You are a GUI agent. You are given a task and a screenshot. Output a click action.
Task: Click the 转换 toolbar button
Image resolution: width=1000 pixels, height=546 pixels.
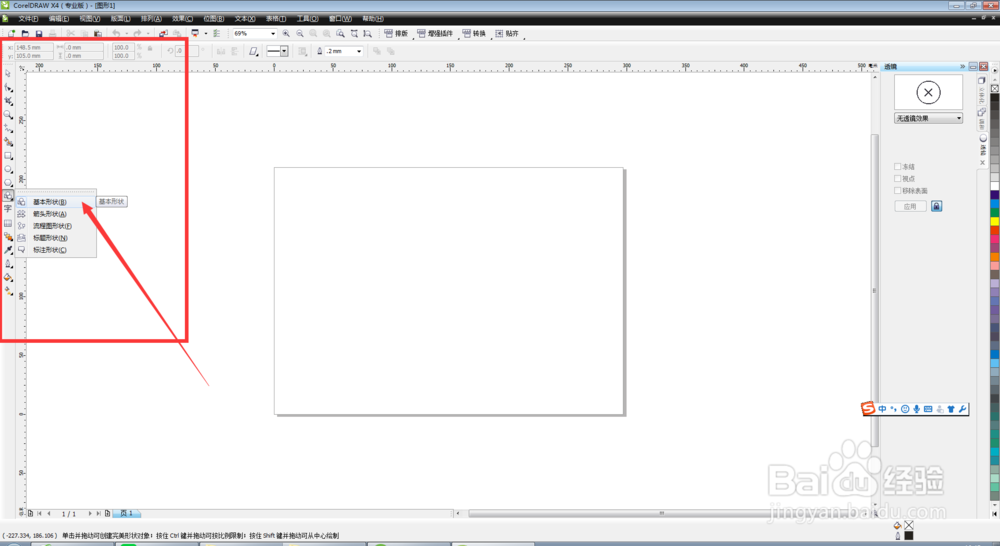click(474, 33)
